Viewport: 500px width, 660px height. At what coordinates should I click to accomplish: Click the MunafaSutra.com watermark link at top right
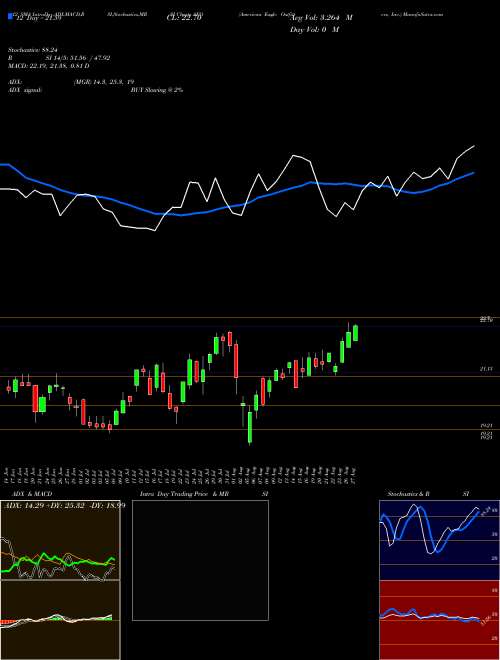coord(423,14)
